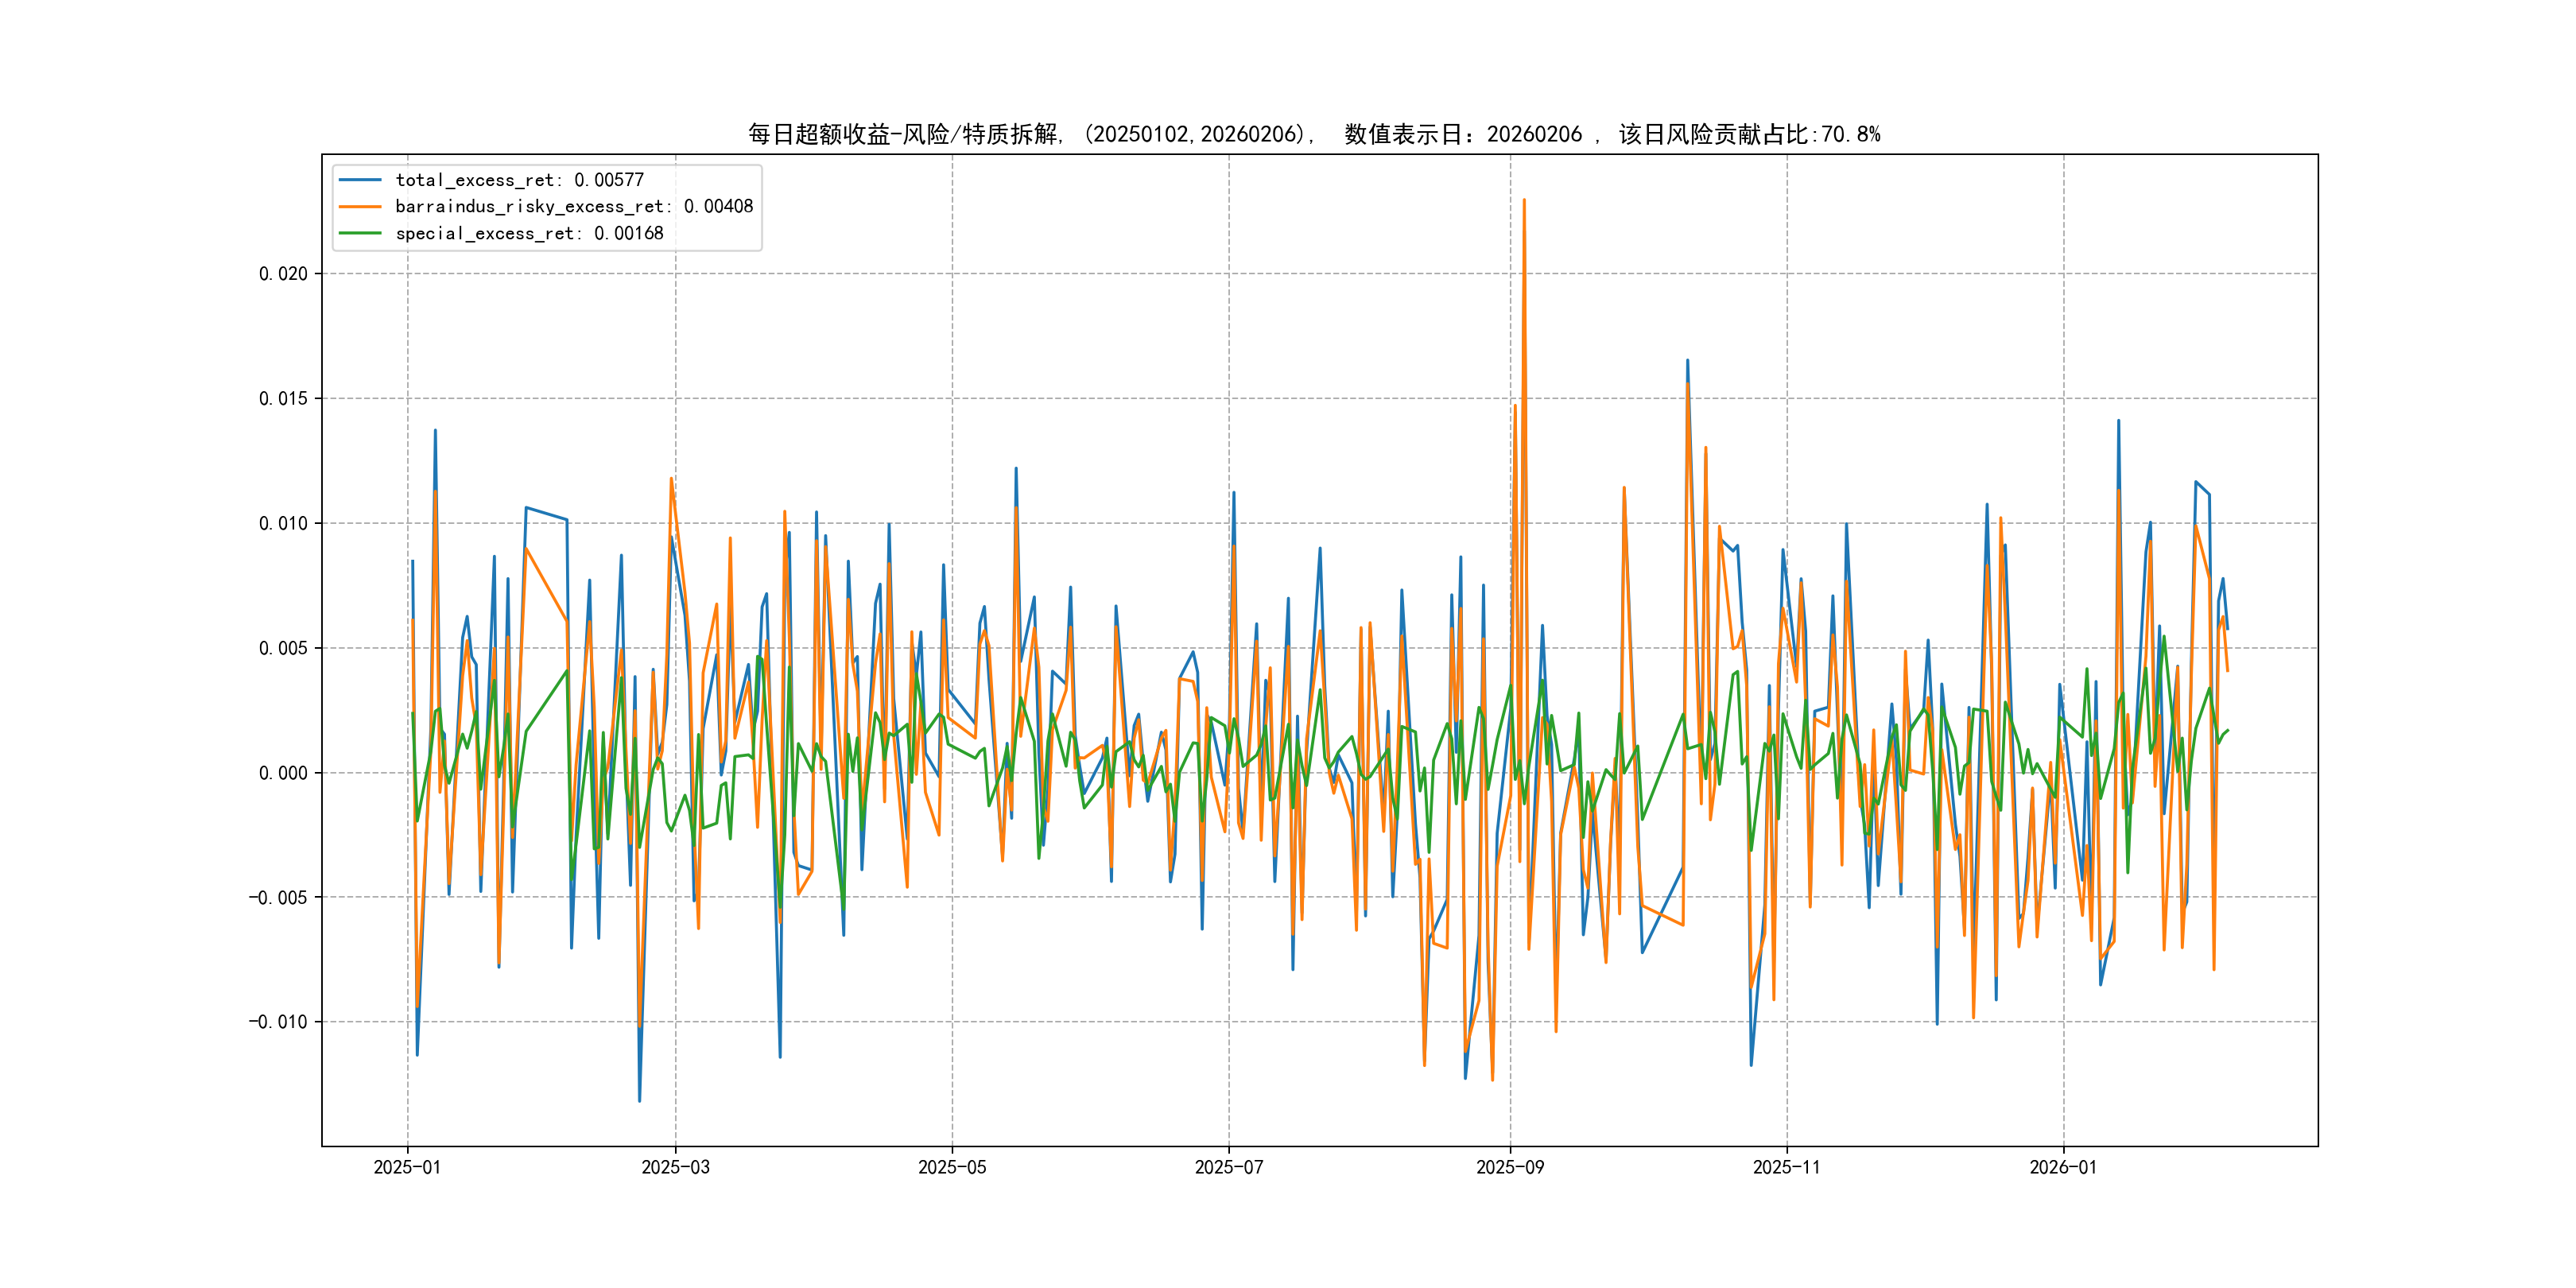
Task: Click the 2025-03 x-axis tick label
Action: tap(675, 1167)
